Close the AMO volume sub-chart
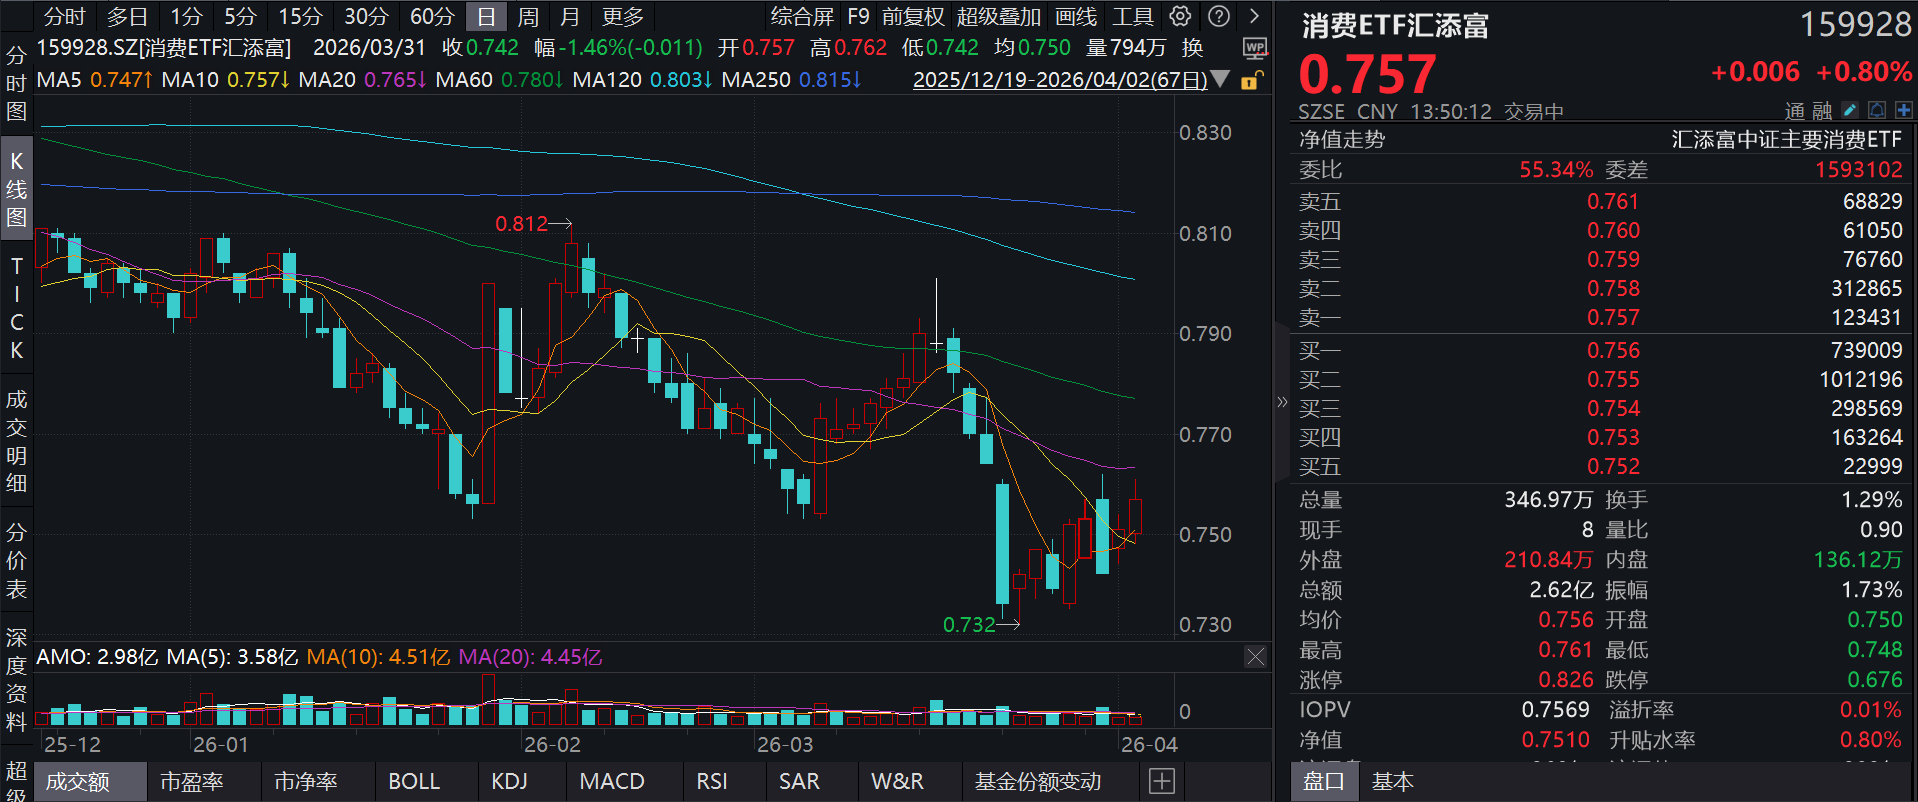Viewport: 1918px width, 802px height. point(1255,657)
